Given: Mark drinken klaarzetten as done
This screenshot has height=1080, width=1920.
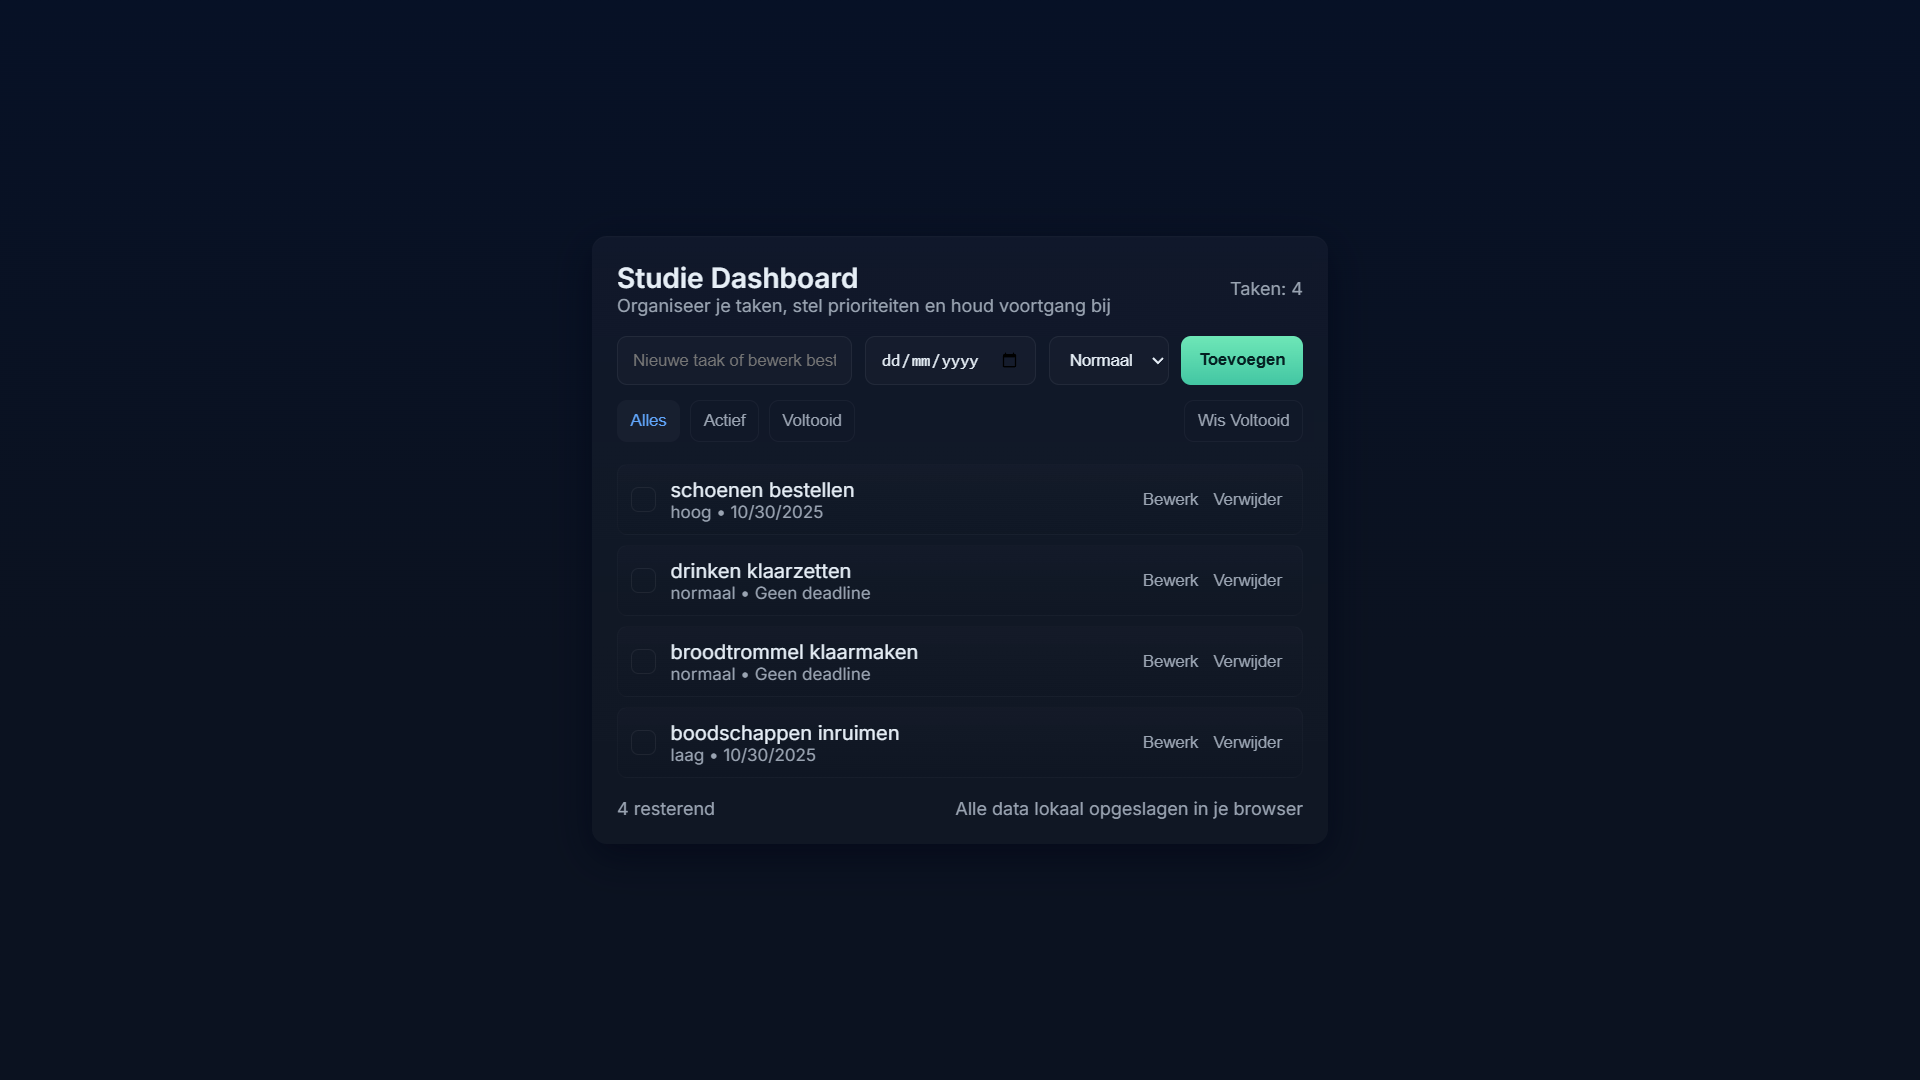Looking at the screenshot, I should tap(643, 581).
